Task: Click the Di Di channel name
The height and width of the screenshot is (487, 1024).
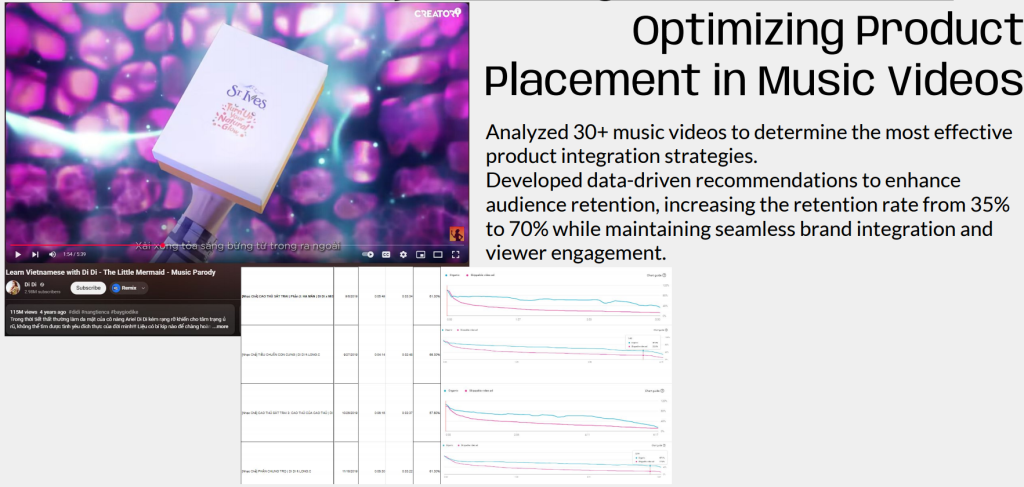Action: tap(30, 285)
